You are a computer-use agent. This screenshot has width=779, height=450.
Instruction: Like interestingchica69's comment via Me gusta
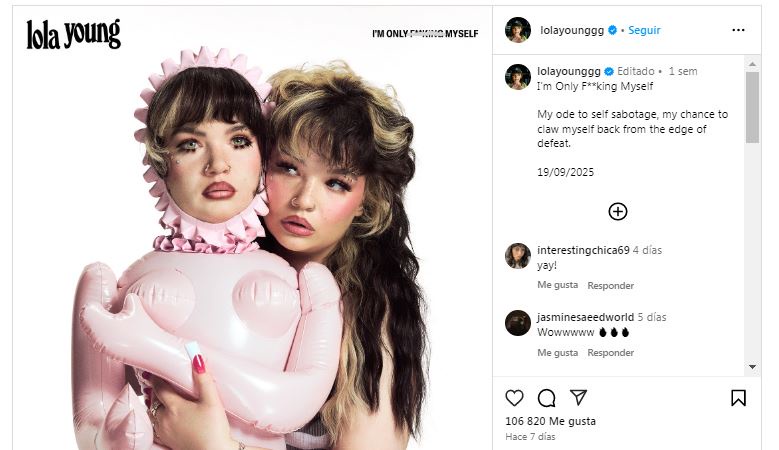557,286
